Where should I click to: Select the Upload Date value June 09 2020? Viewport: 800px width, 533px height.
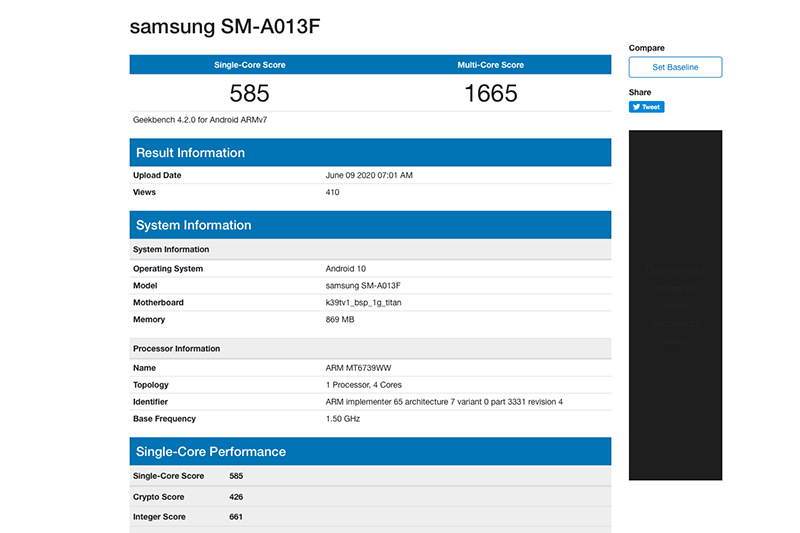click(x=369, y=175)
